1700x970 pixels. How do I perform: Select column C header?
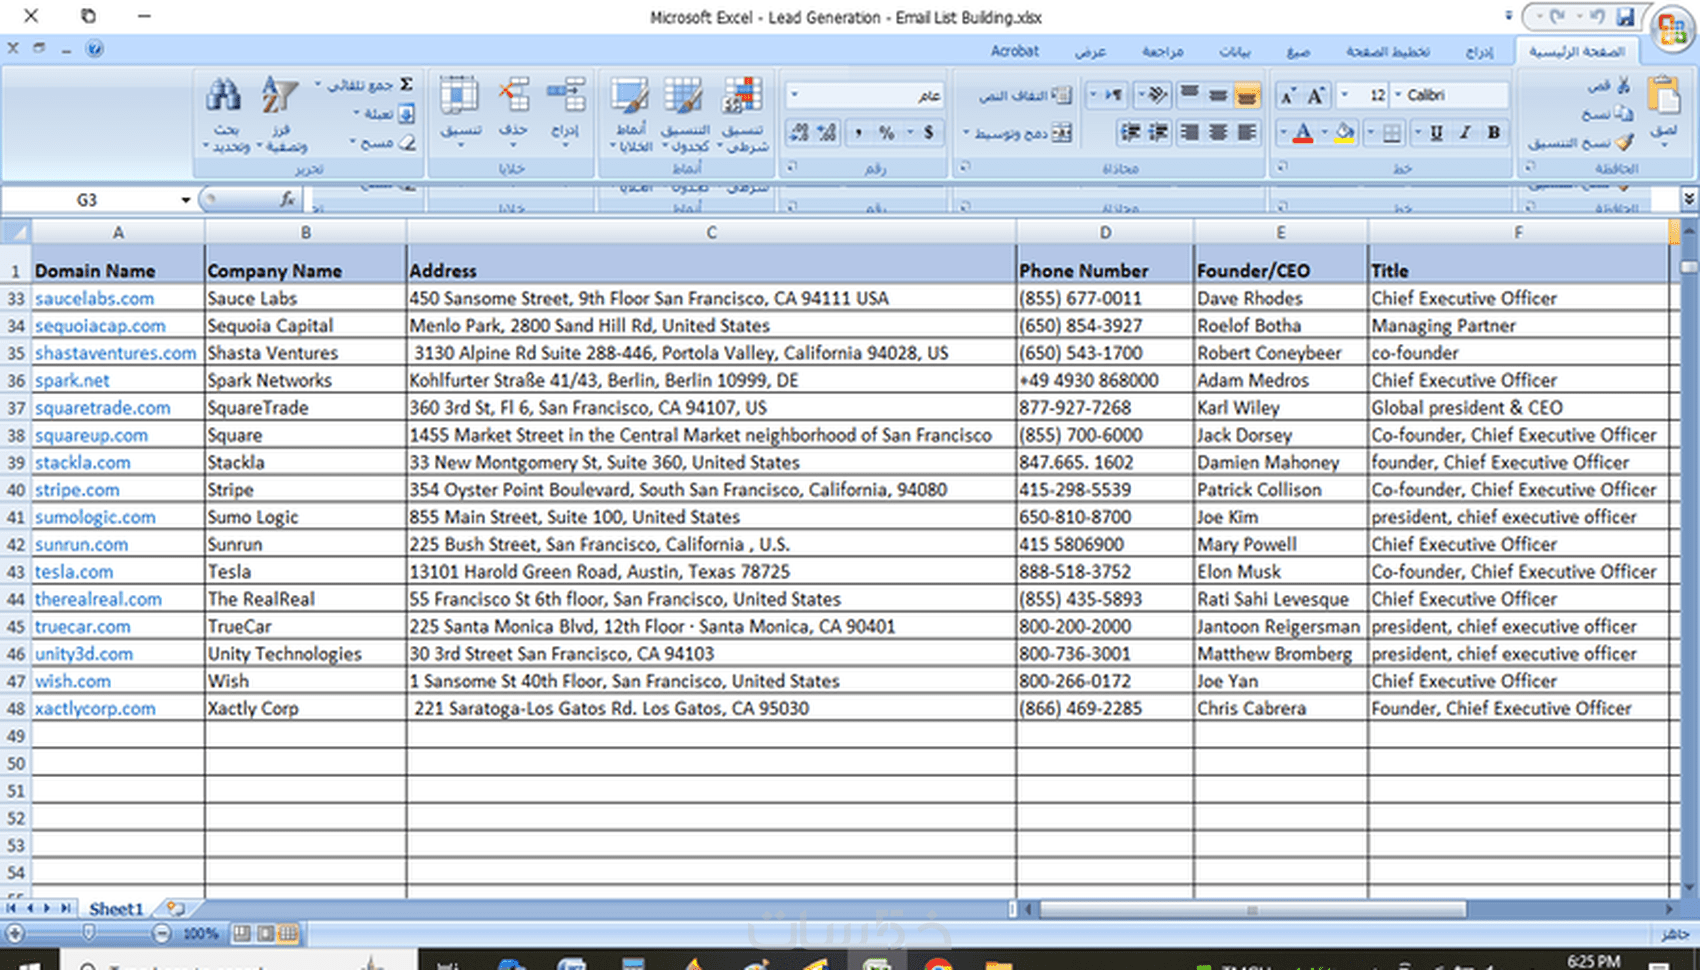[711, 232]
